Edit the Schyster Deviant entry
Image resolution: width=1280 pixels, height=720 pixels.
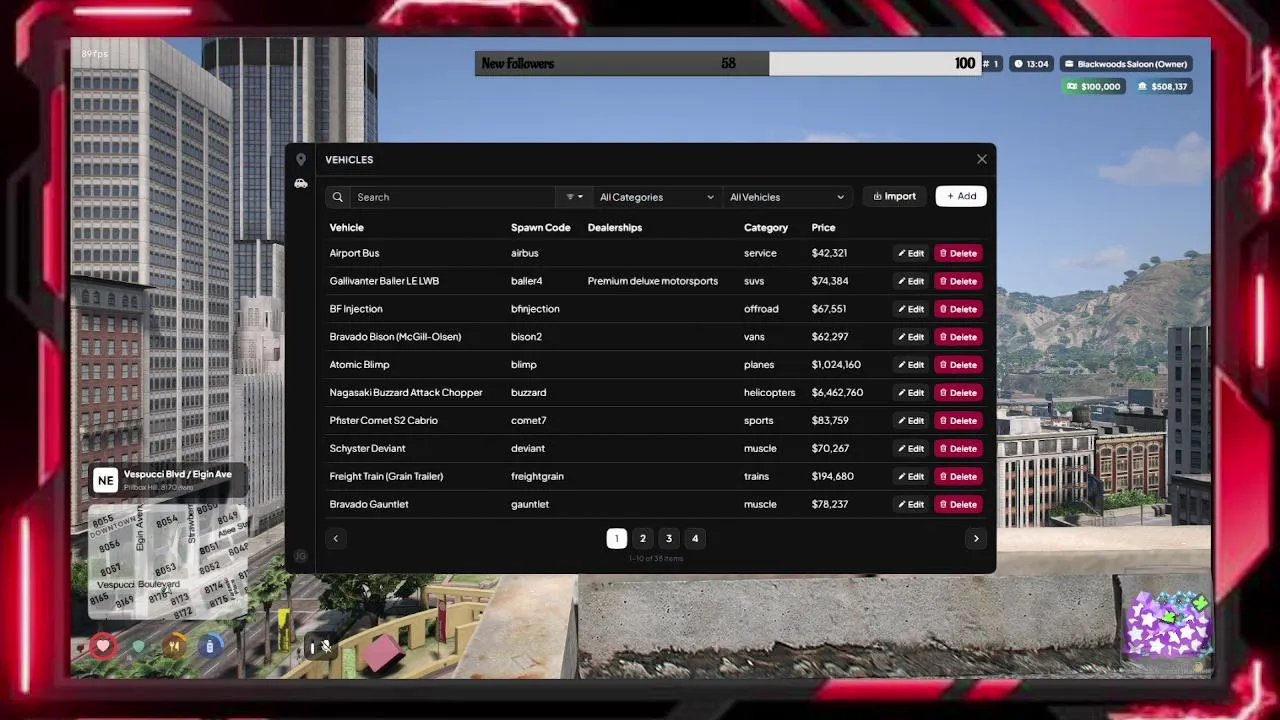pyautogui.click(x=910, y=449)
